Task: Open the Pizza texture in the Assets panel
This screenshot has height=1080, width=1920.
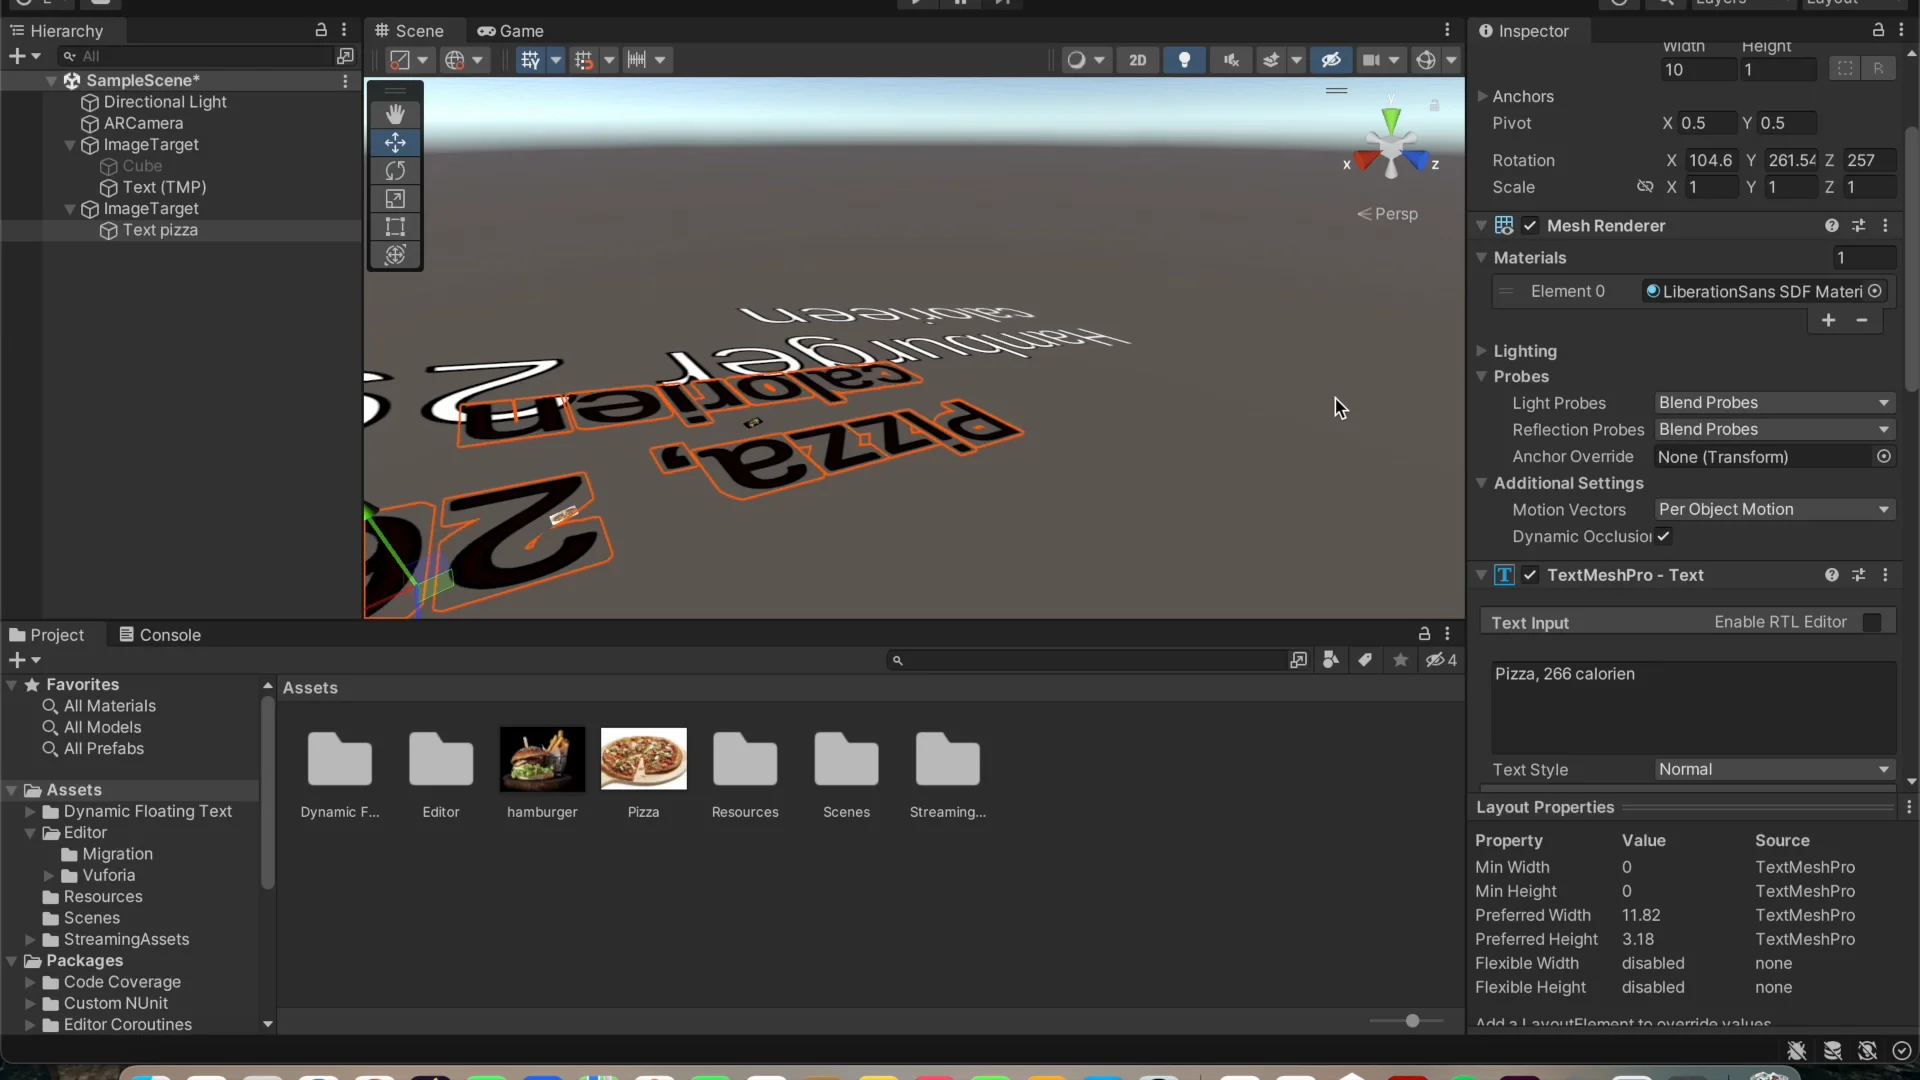Action: (x=643, y=758)
